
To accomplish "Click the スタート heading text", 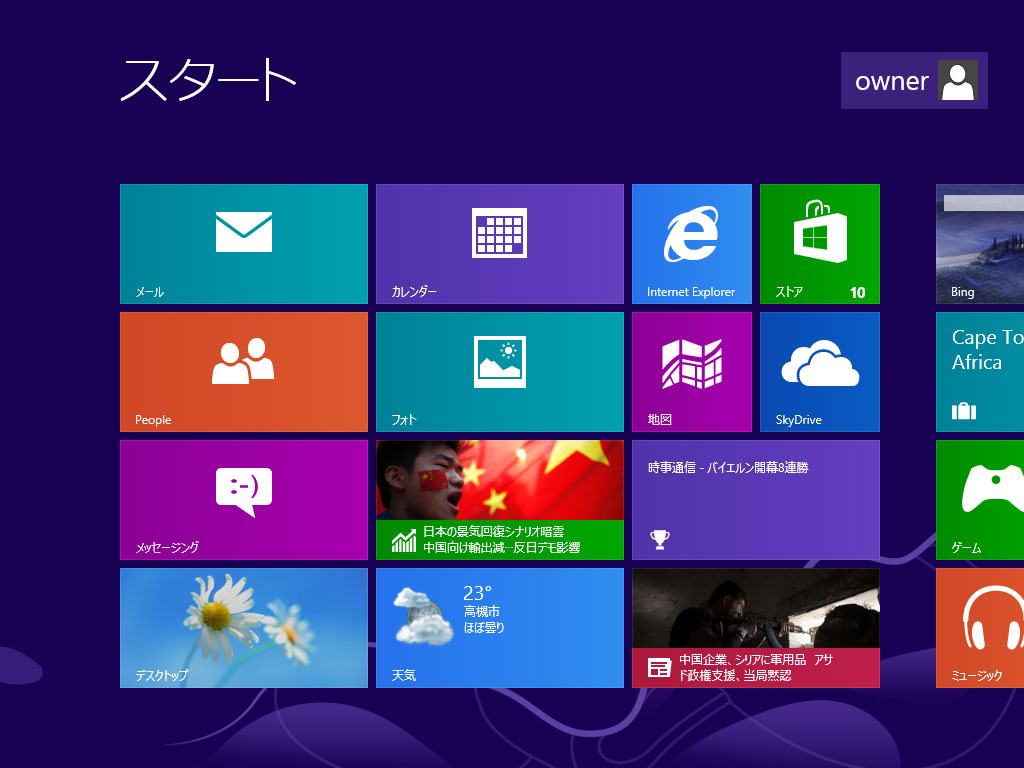I will point(209,80).
